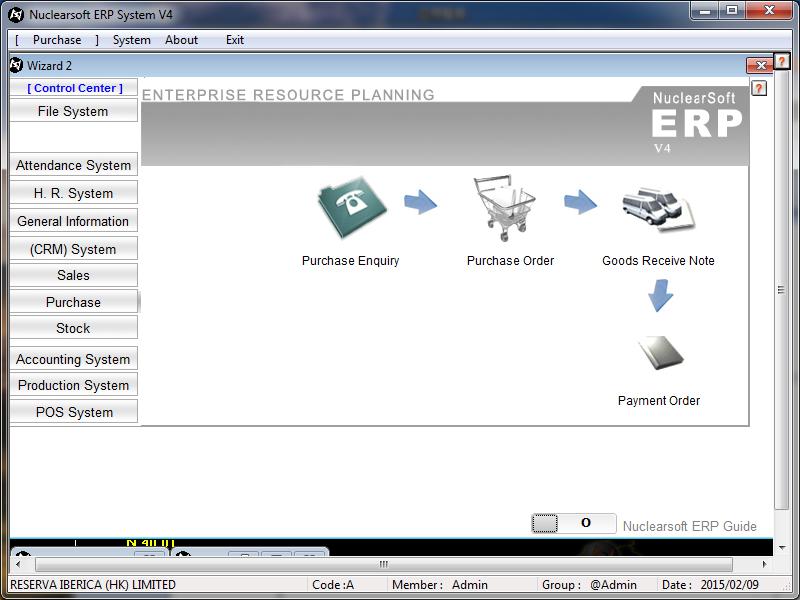This screenshot has width=800, height=600.
Task: Click the Nuclearsoft app icon in the main title bar
Action: click(16, 15)
